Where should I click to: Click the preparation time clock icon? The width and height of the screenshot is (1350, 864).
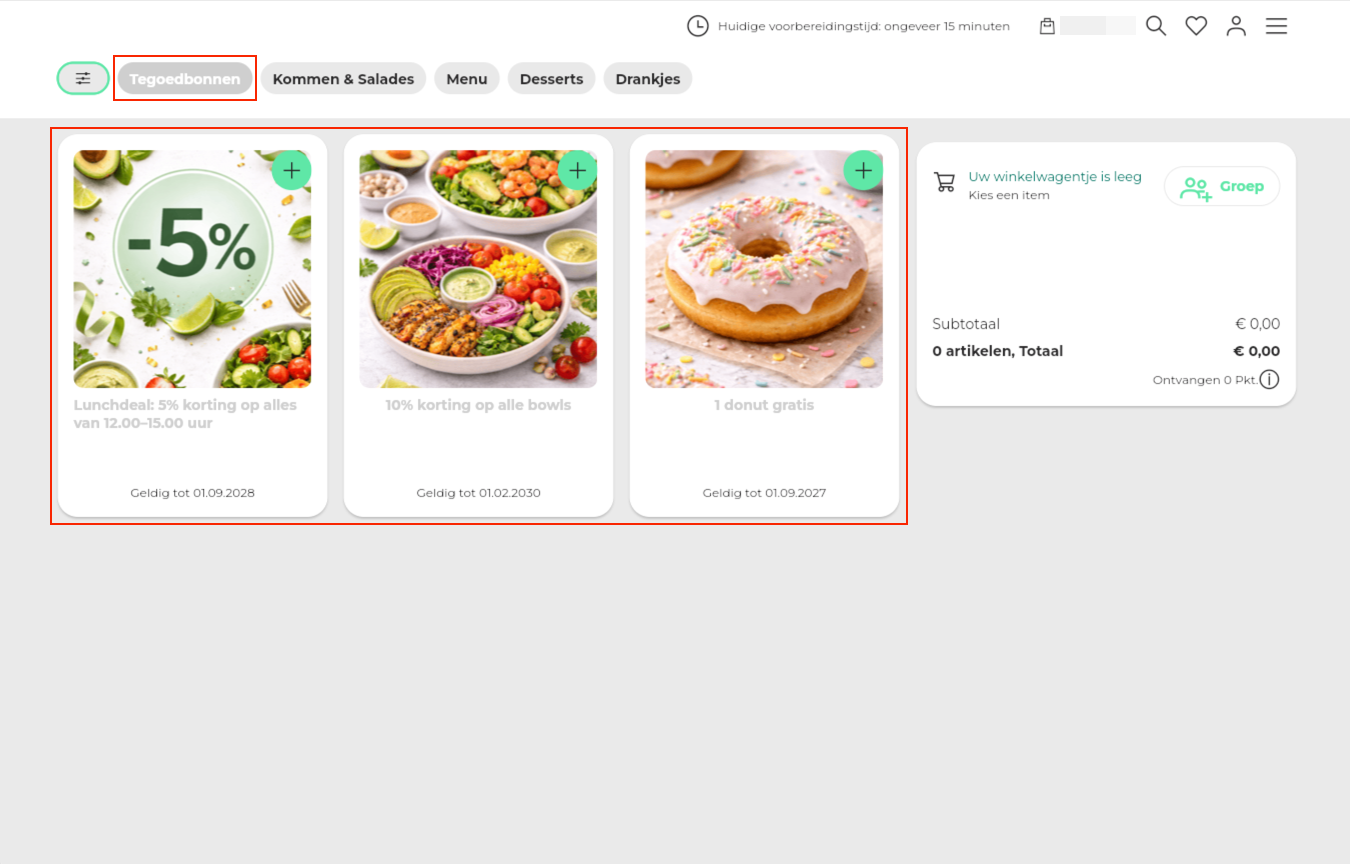[x=697, y=26]
